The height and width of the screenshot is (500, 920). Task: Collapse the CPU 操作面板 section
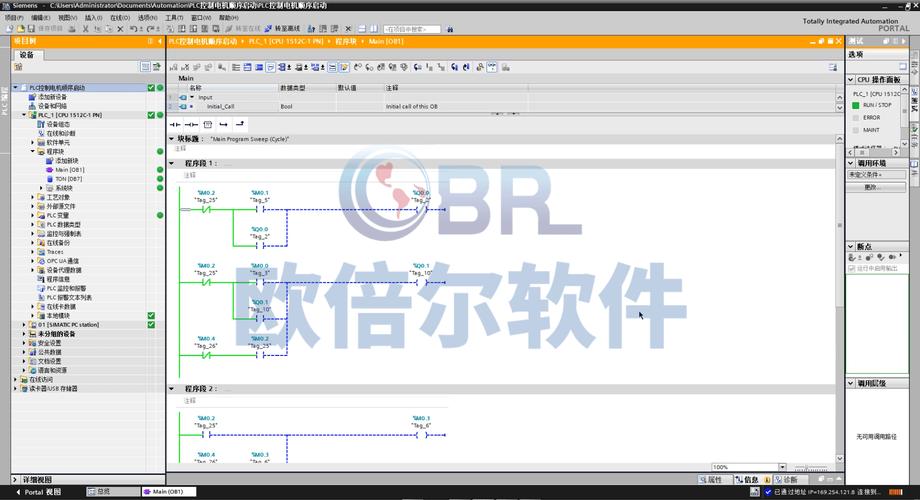pos(851,79)
